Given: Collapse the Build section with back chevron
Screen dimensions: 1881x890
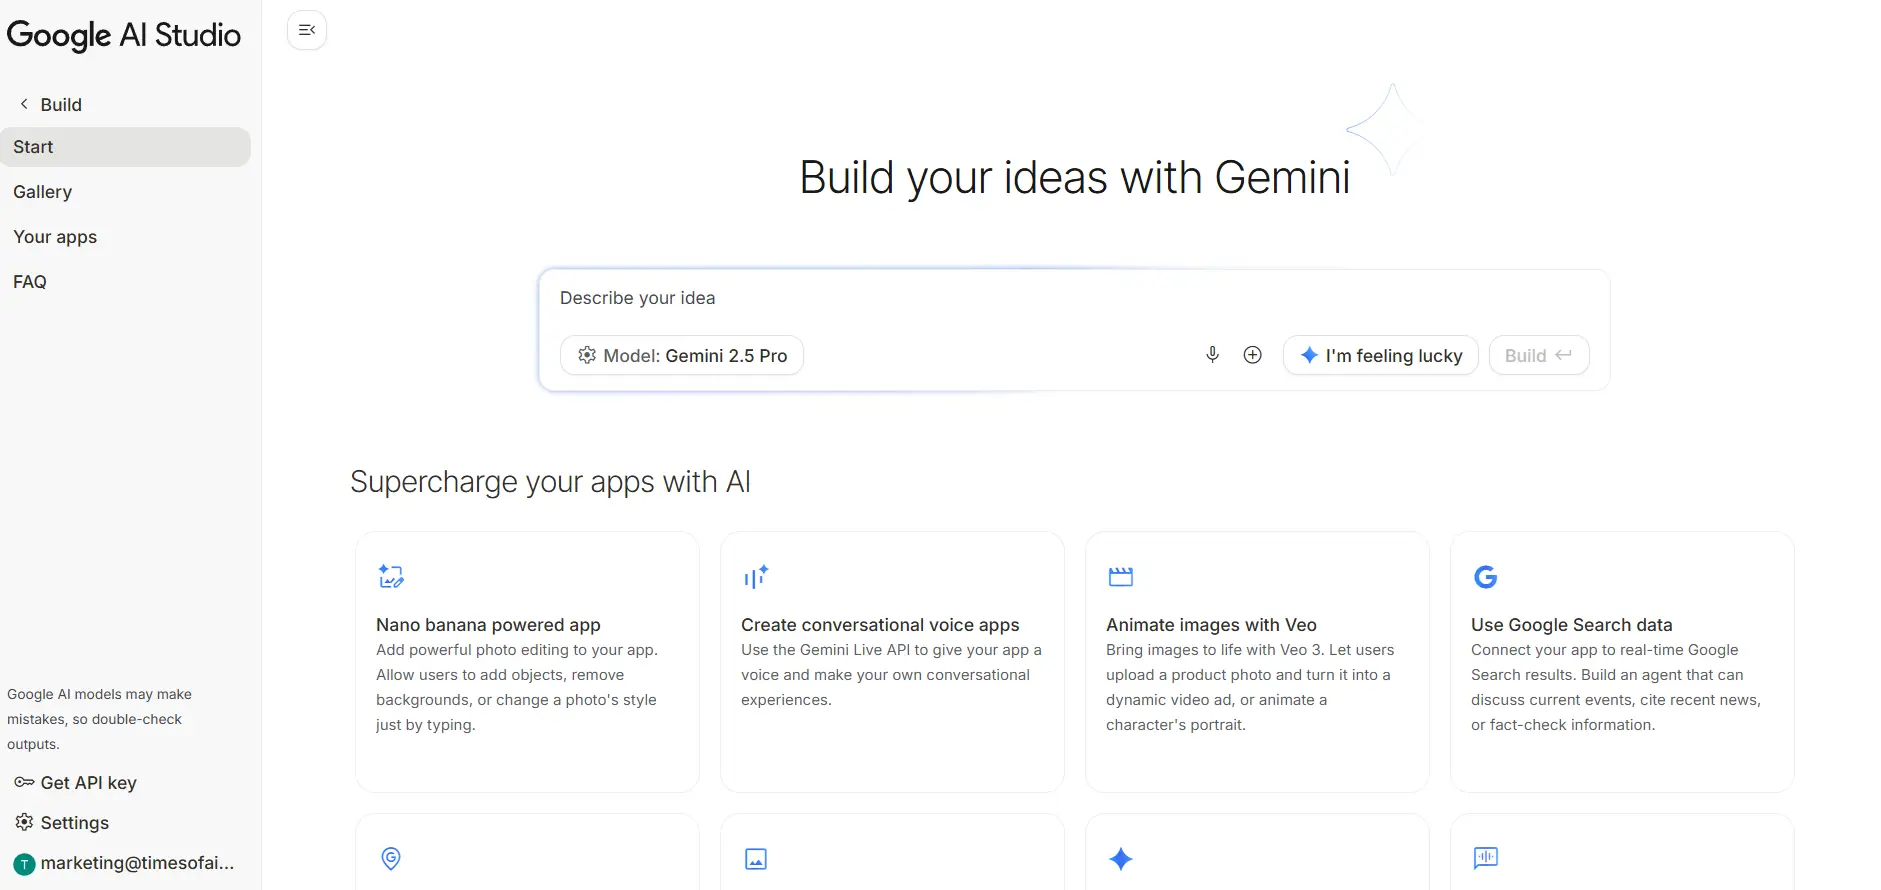Looking at the screenshot, I should (21, 103).
